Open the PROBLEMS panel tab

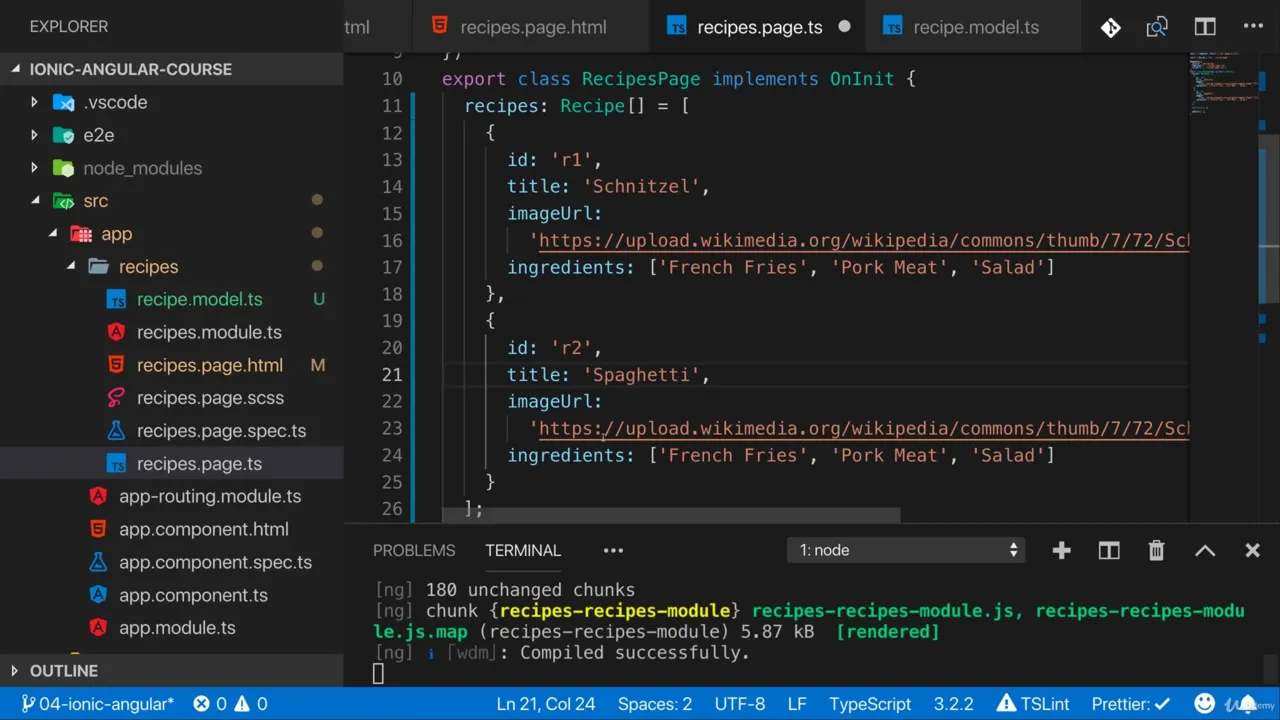coord(414,550)
